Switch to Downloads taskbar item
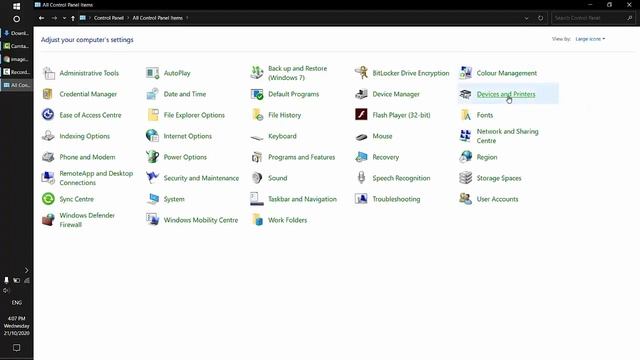Viewport: 640px width, 360px height. (x=16, y=33)
